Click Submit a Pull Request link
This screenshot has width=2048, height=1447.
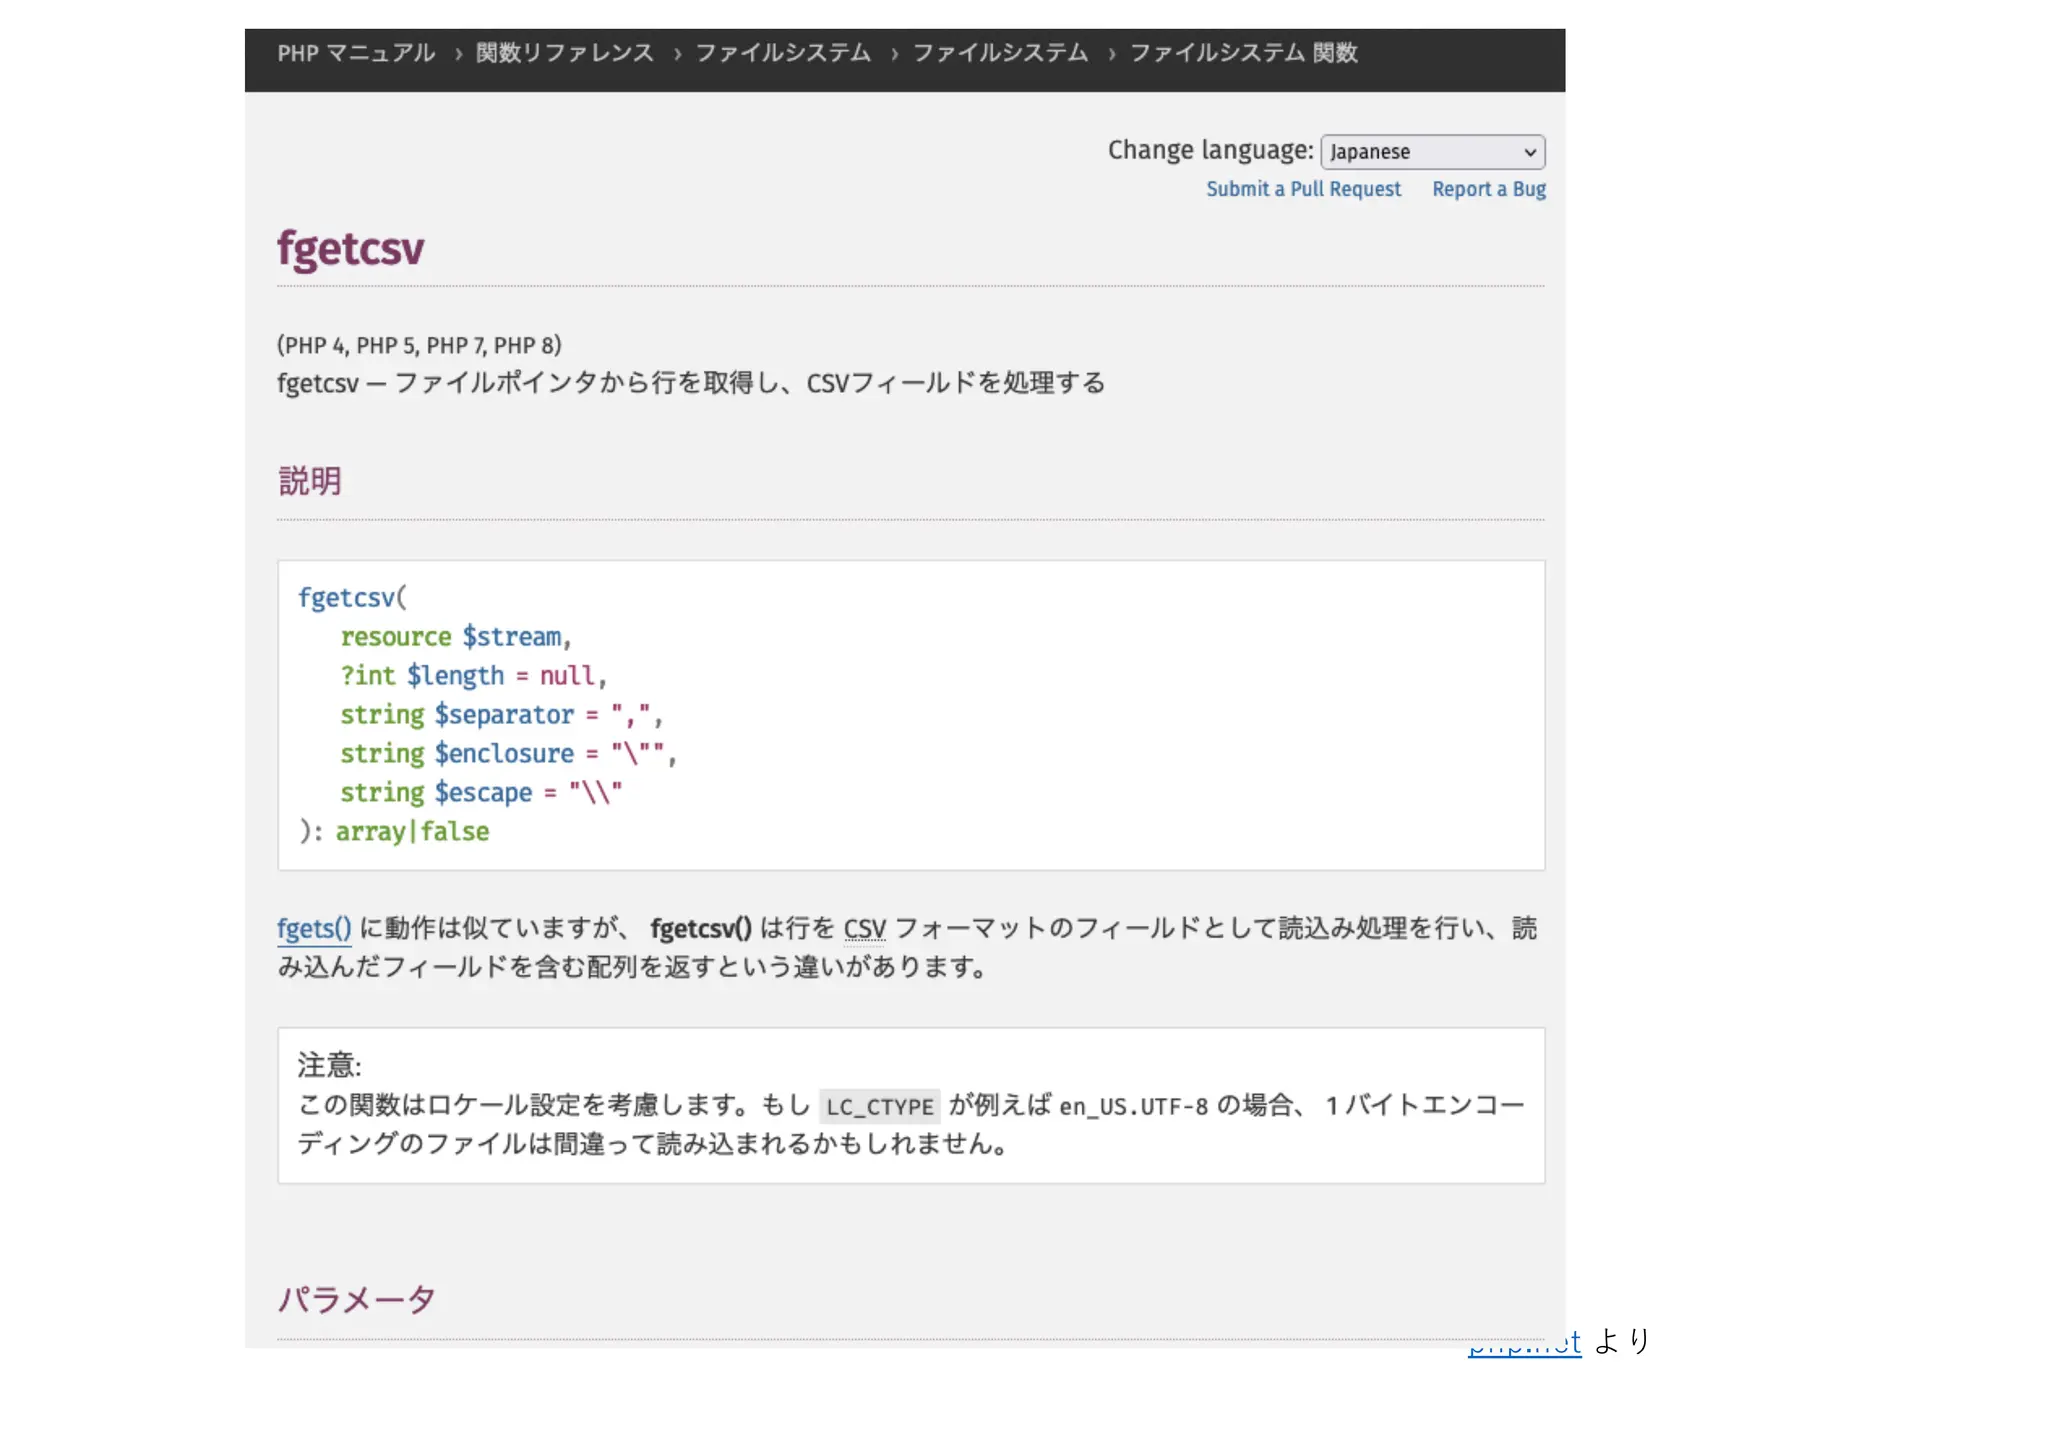[1303, 189]
